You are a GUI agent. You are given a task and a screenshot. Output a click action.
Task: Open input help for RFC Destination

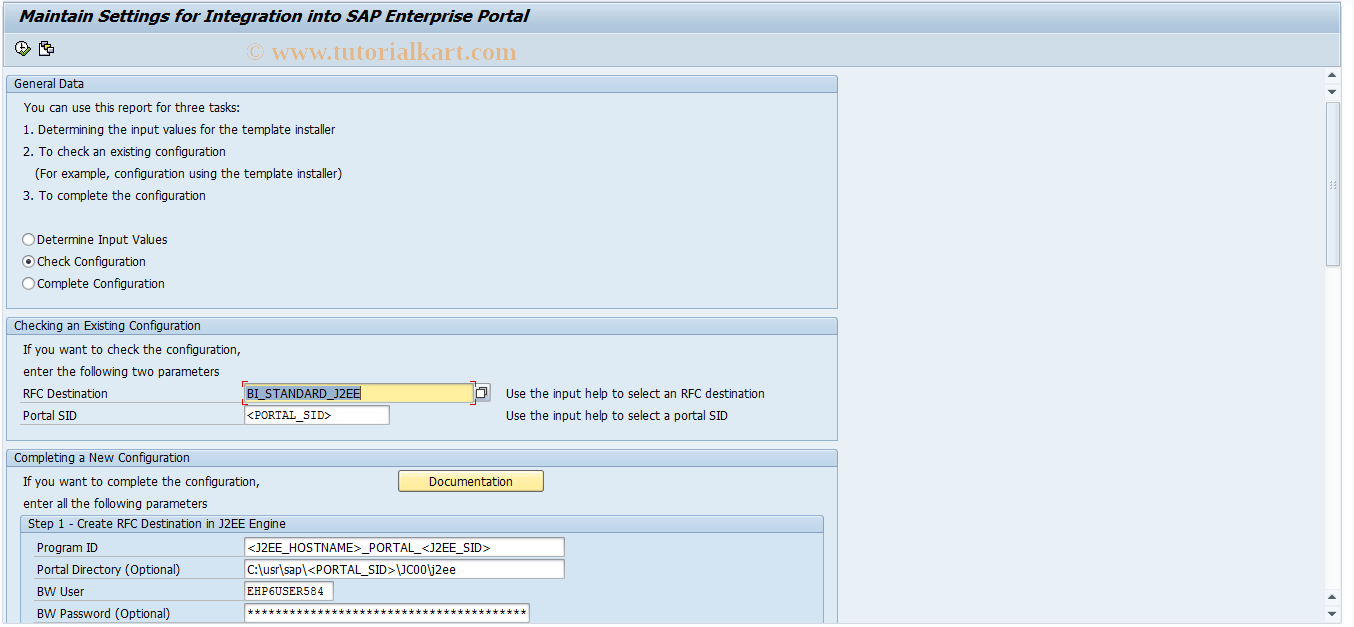[x=482, y=393]
